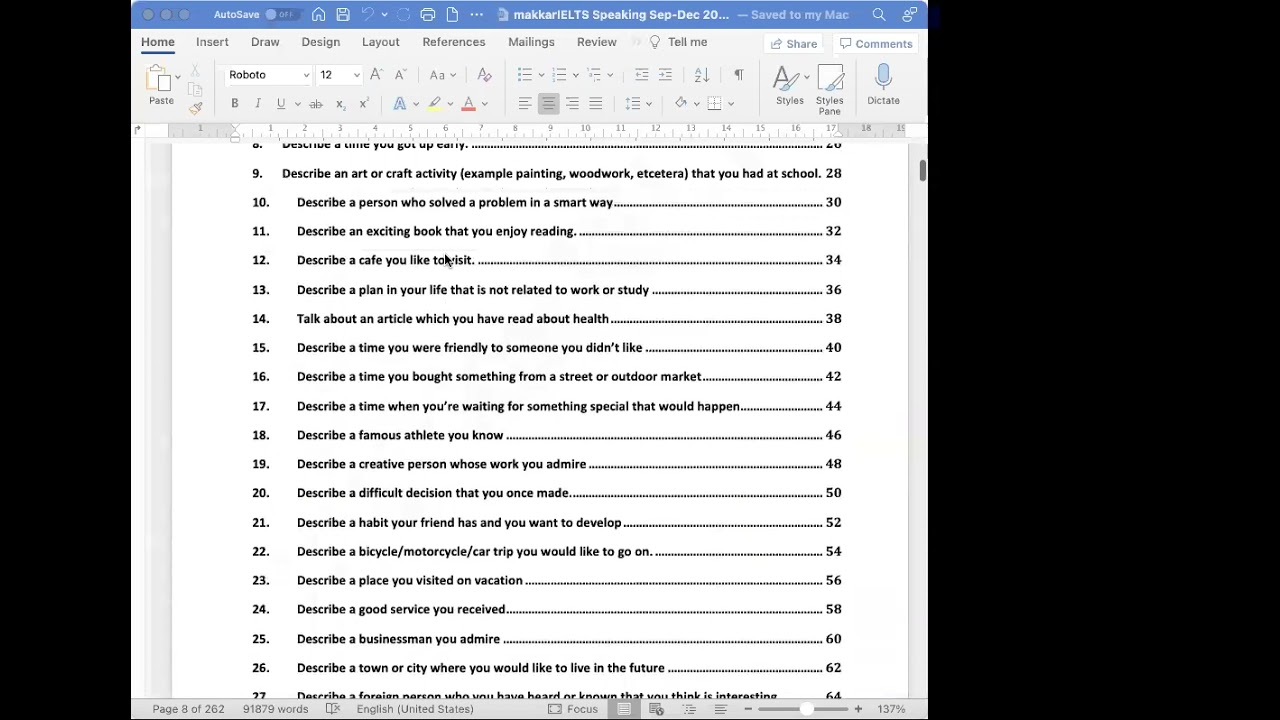Decrease the font size
Viewport: 1280px width, 720px height.
click(x=400, y=75)
